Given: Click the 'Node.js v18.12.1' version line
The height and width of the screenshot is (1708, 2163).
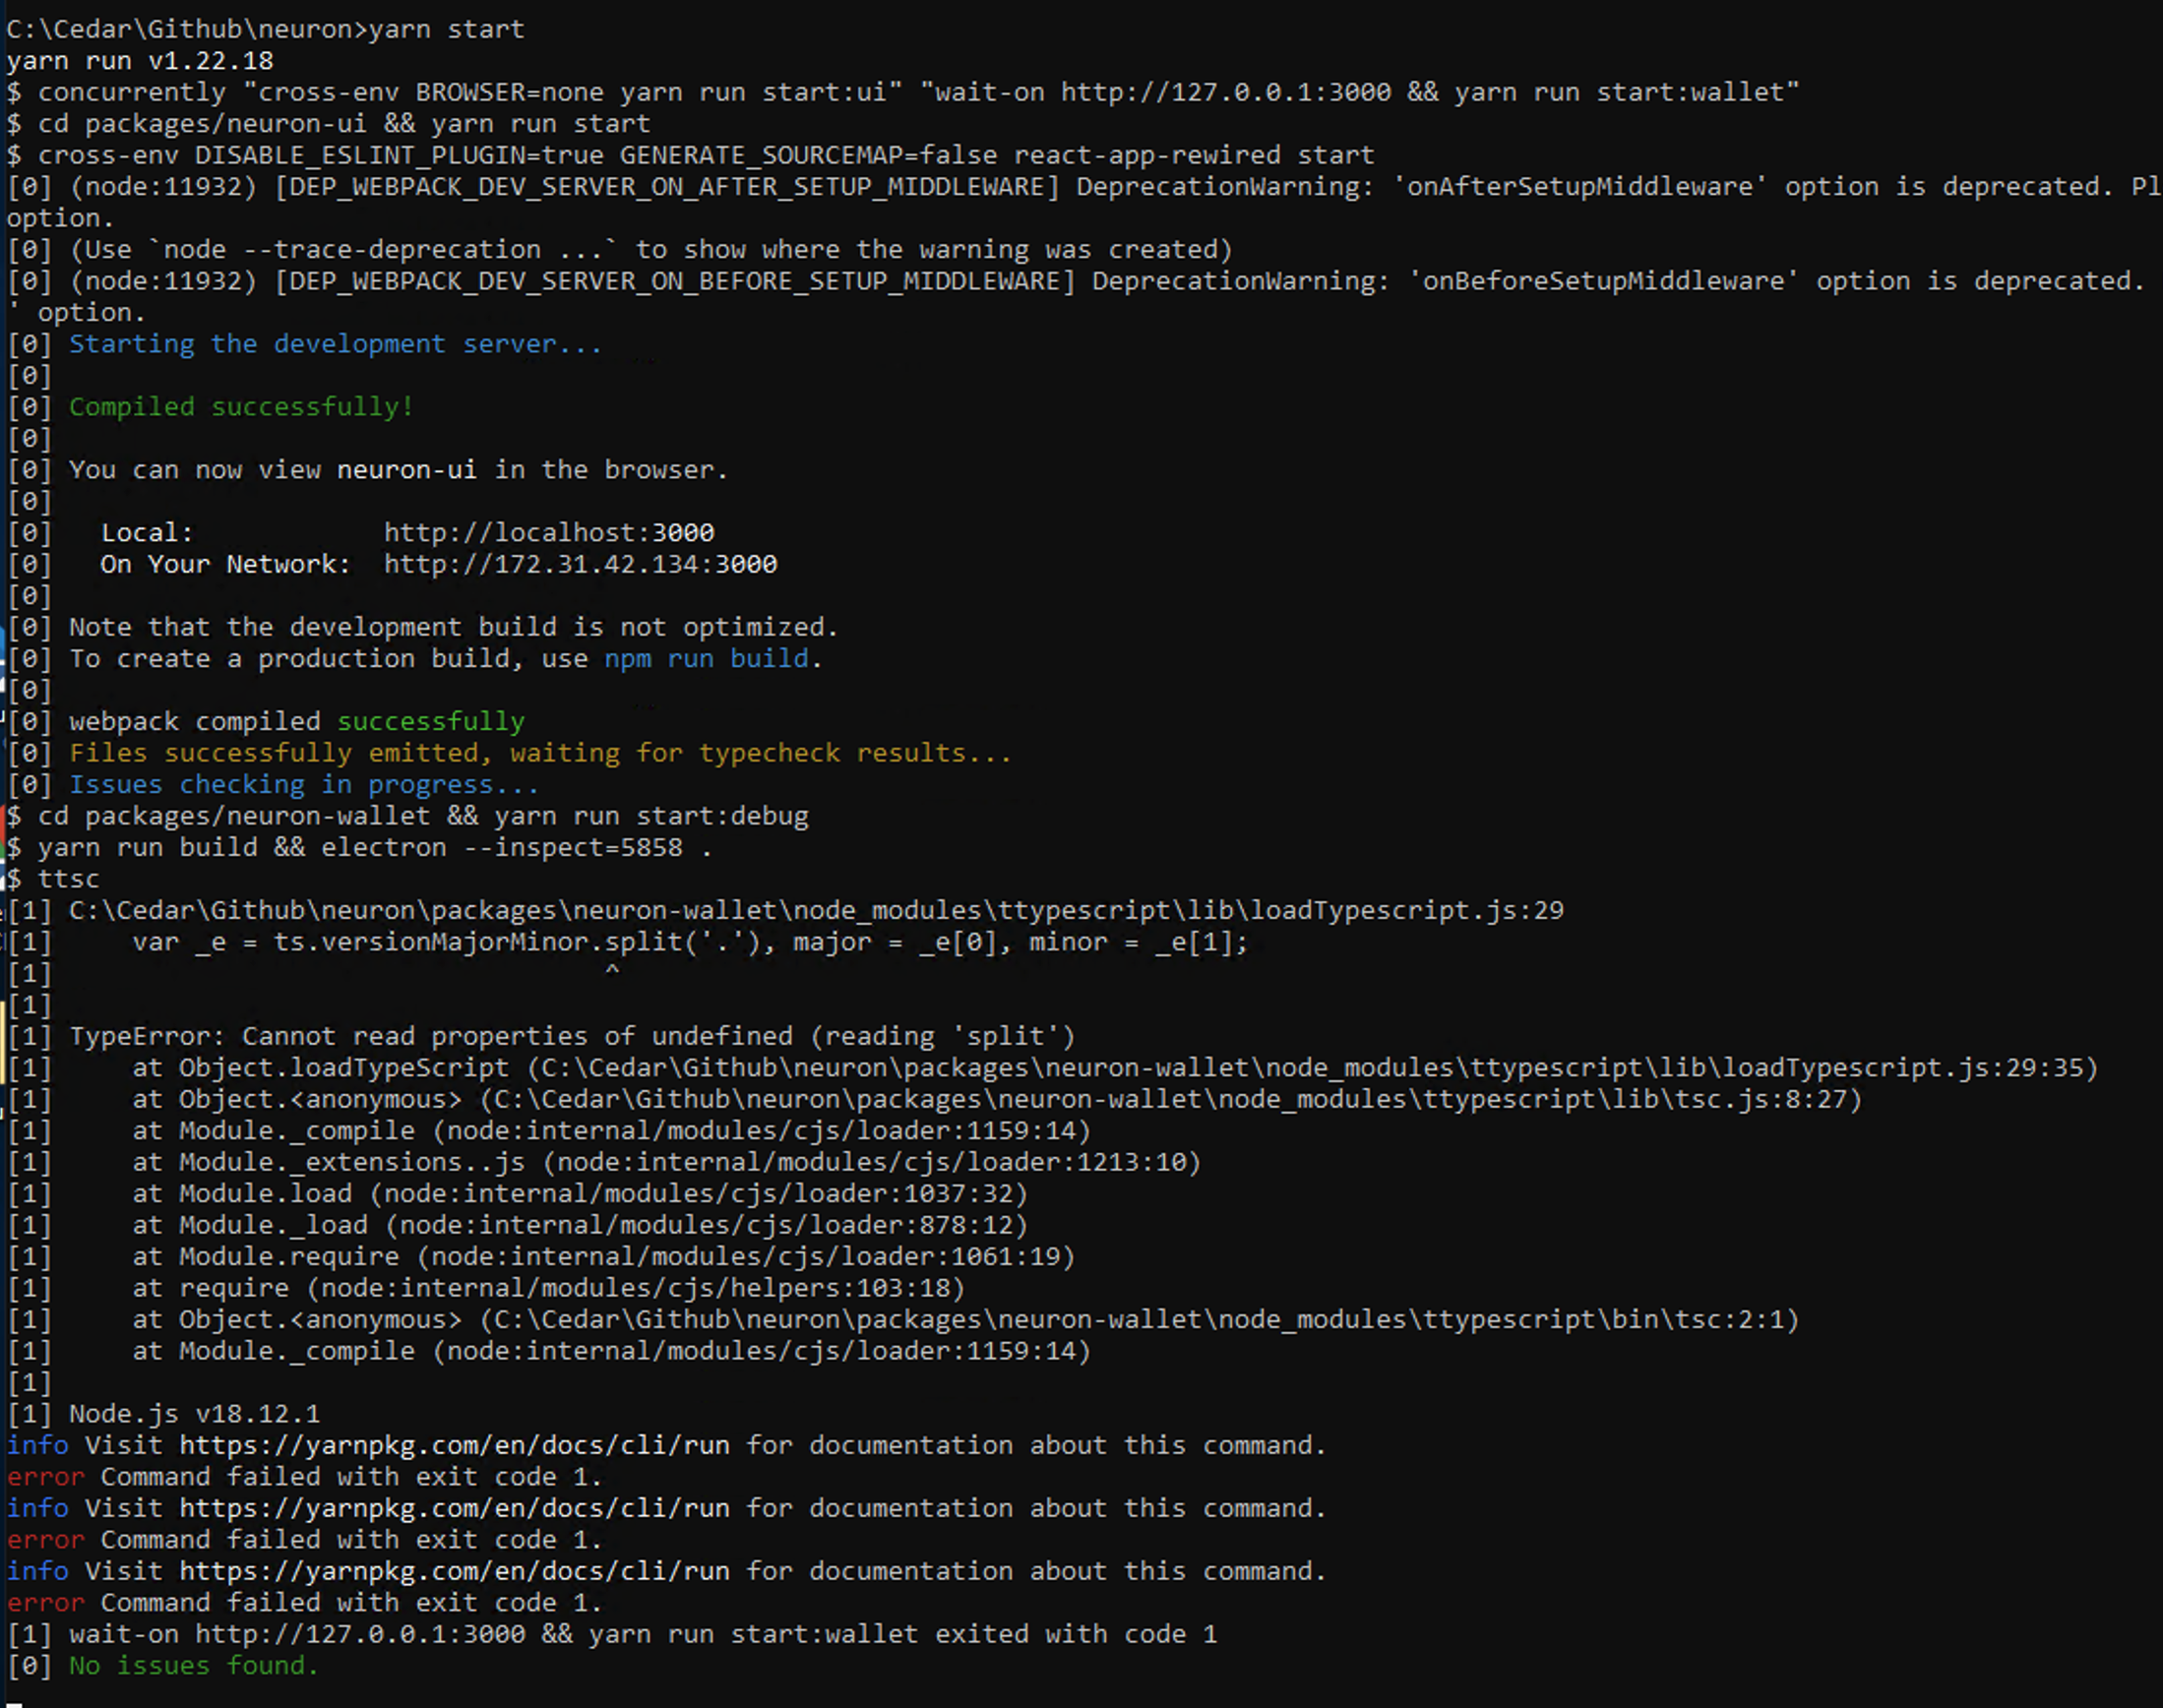Looking at the screenshot, I should [194, 1413].
